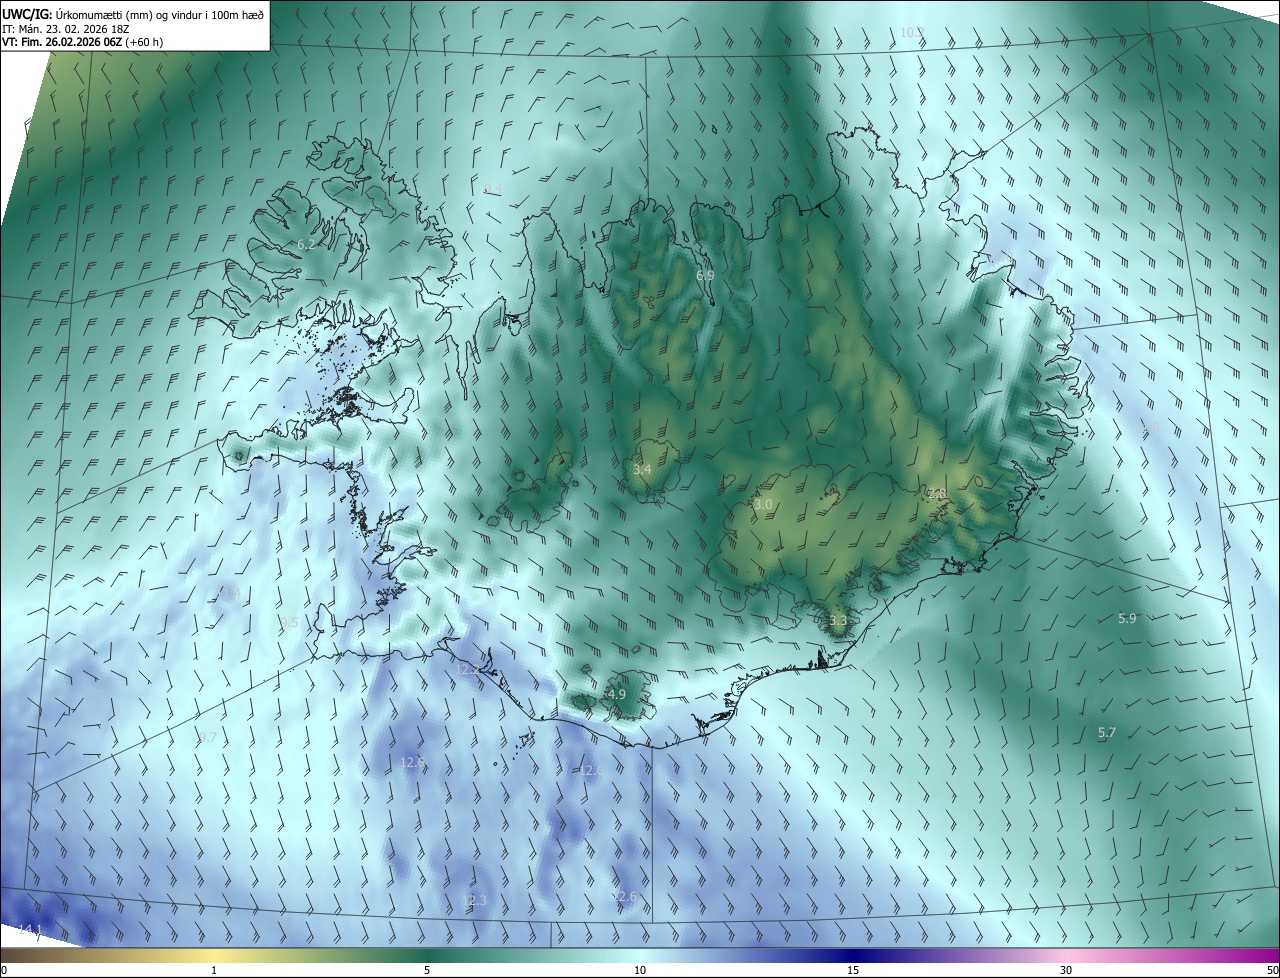Viewport: 1280px width, 978px height.
Task: Click the 'VT: Fim. 26.02.2026 06Z (+60 h)' line
Action: coord(83,42)
